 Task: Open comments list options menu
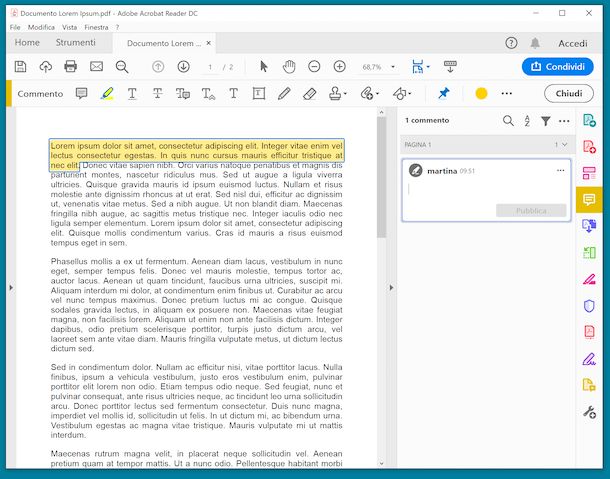[564, 121]
